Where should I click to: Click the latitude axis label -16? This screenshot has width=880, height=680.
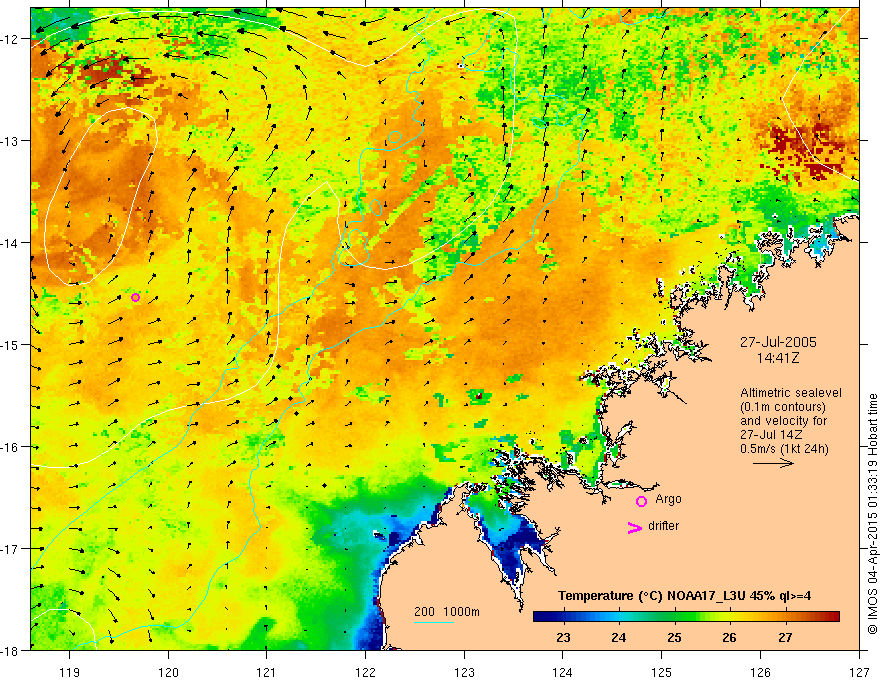[11, 447]
